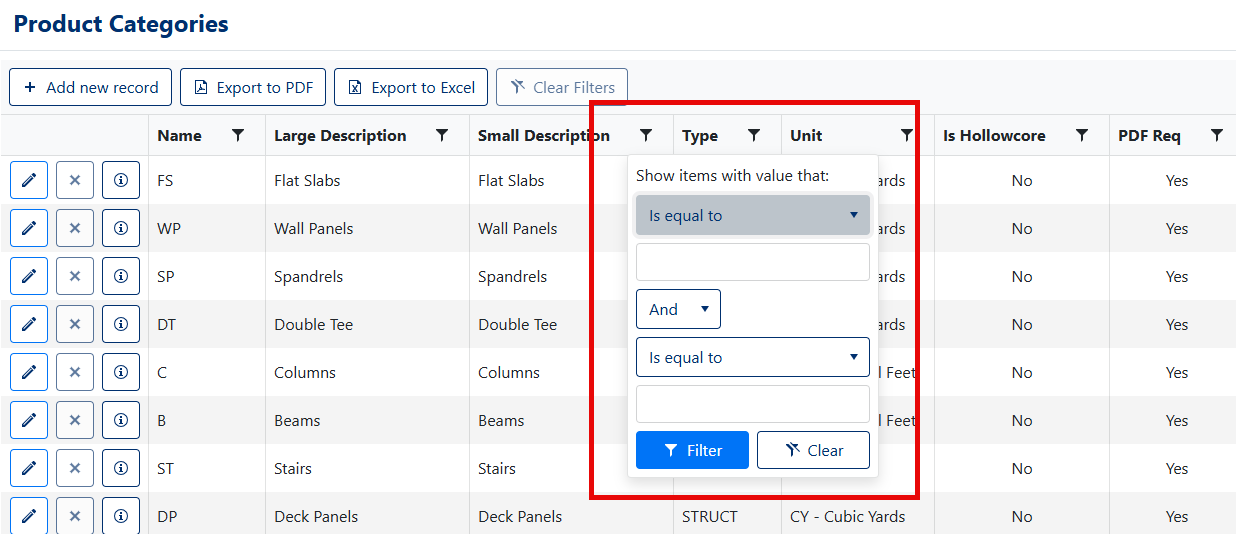Viewport: 1236px width, 534px height.
Task: Open filter for Large Description column
Action: pos(442,135)
